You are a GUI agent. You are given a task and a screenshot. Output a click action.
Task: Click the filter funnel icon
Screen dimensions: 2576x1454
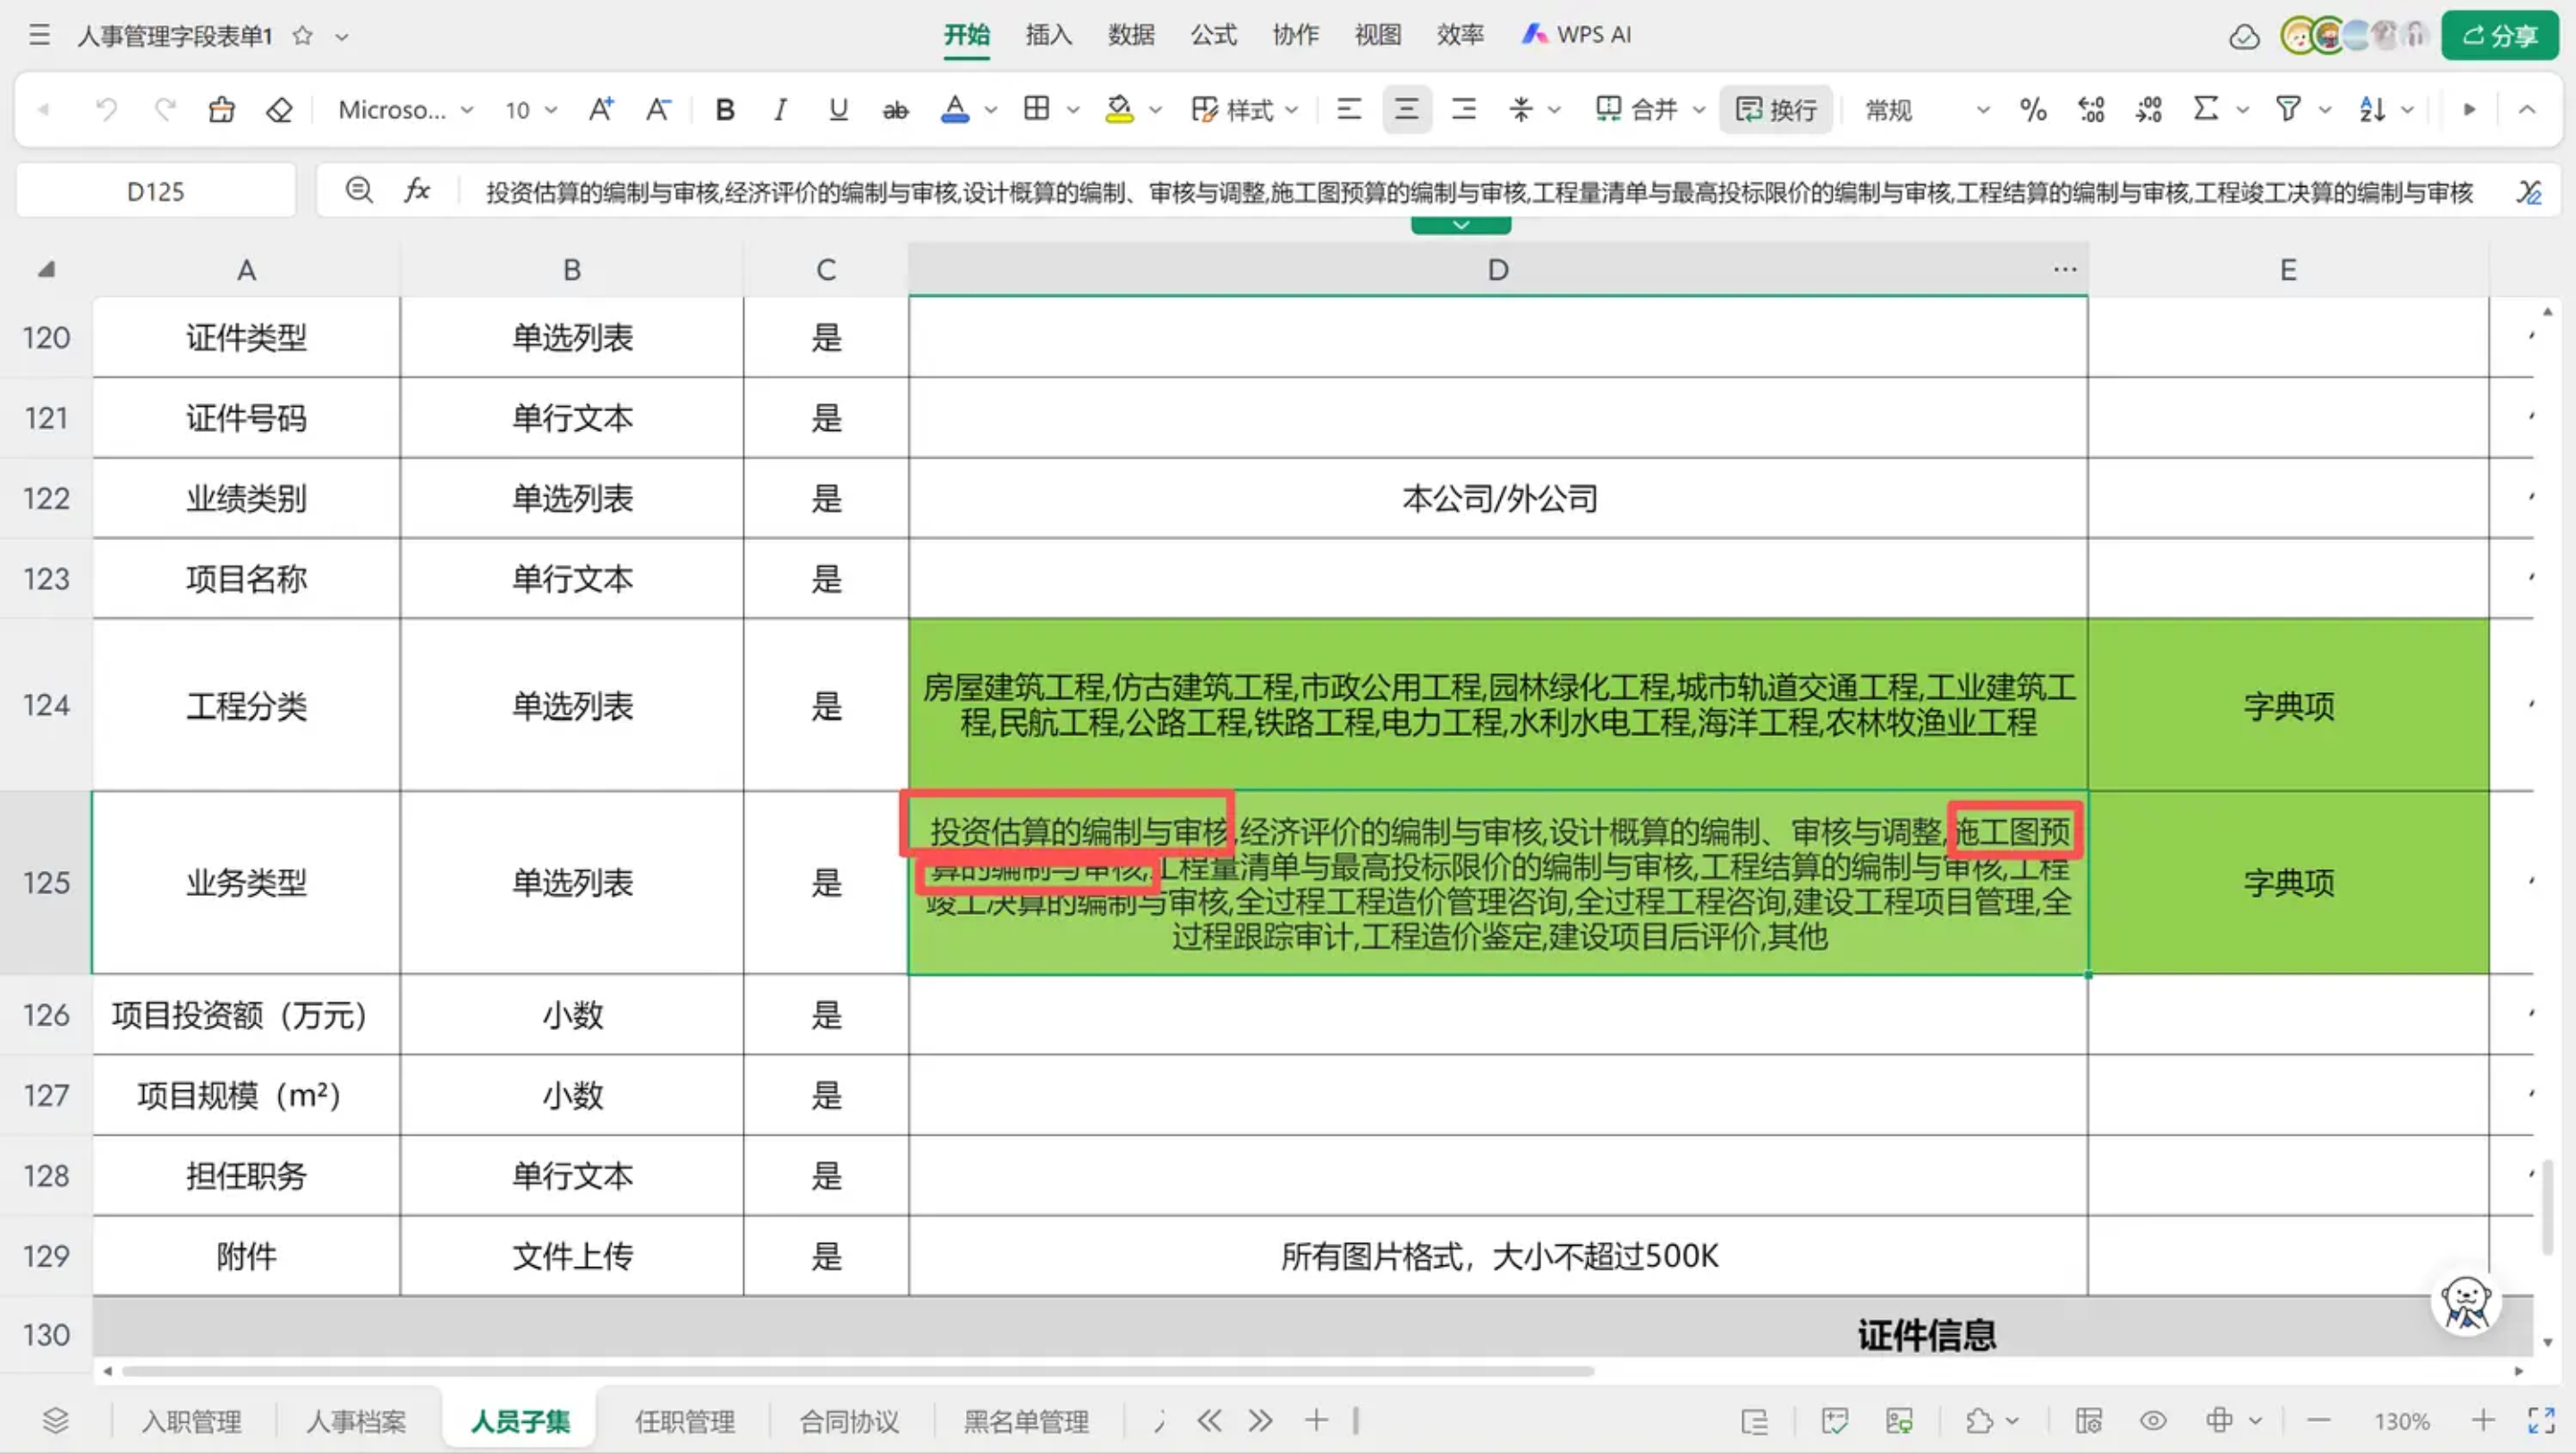click(2288, 109)
